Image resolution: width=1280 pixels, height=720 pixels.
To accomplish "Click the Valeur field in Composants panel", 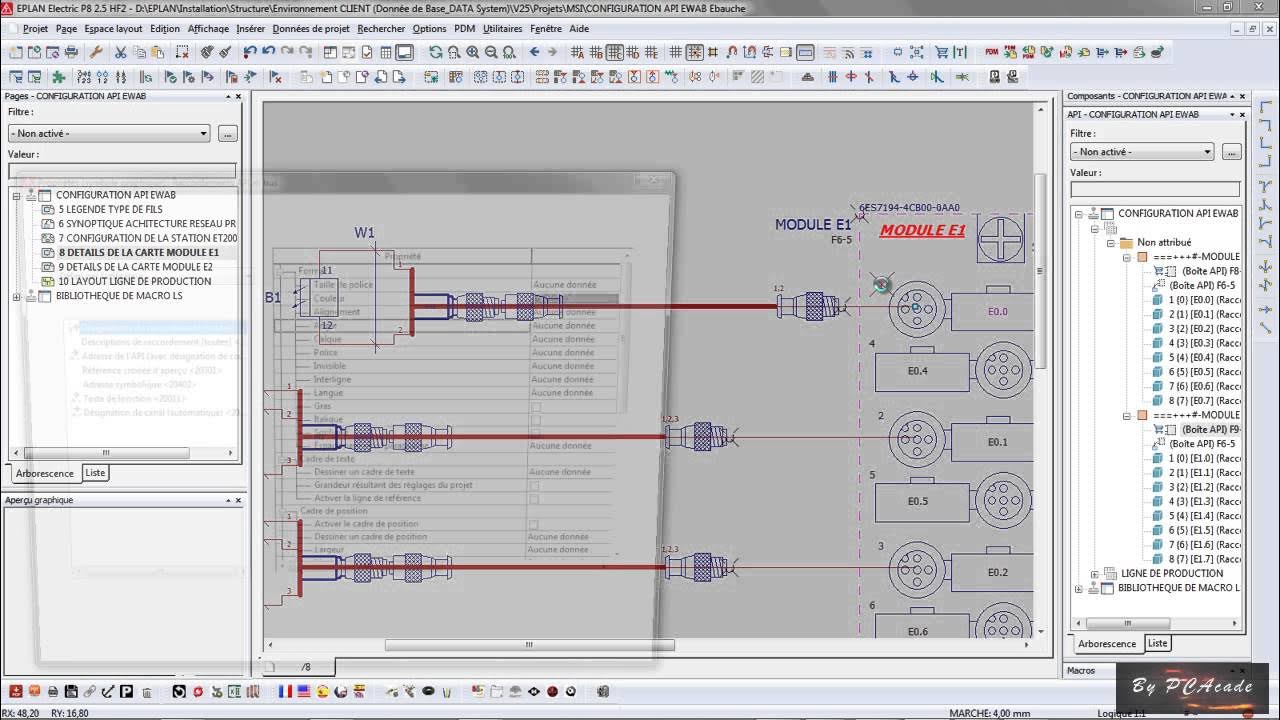I will pos(1155,189).
